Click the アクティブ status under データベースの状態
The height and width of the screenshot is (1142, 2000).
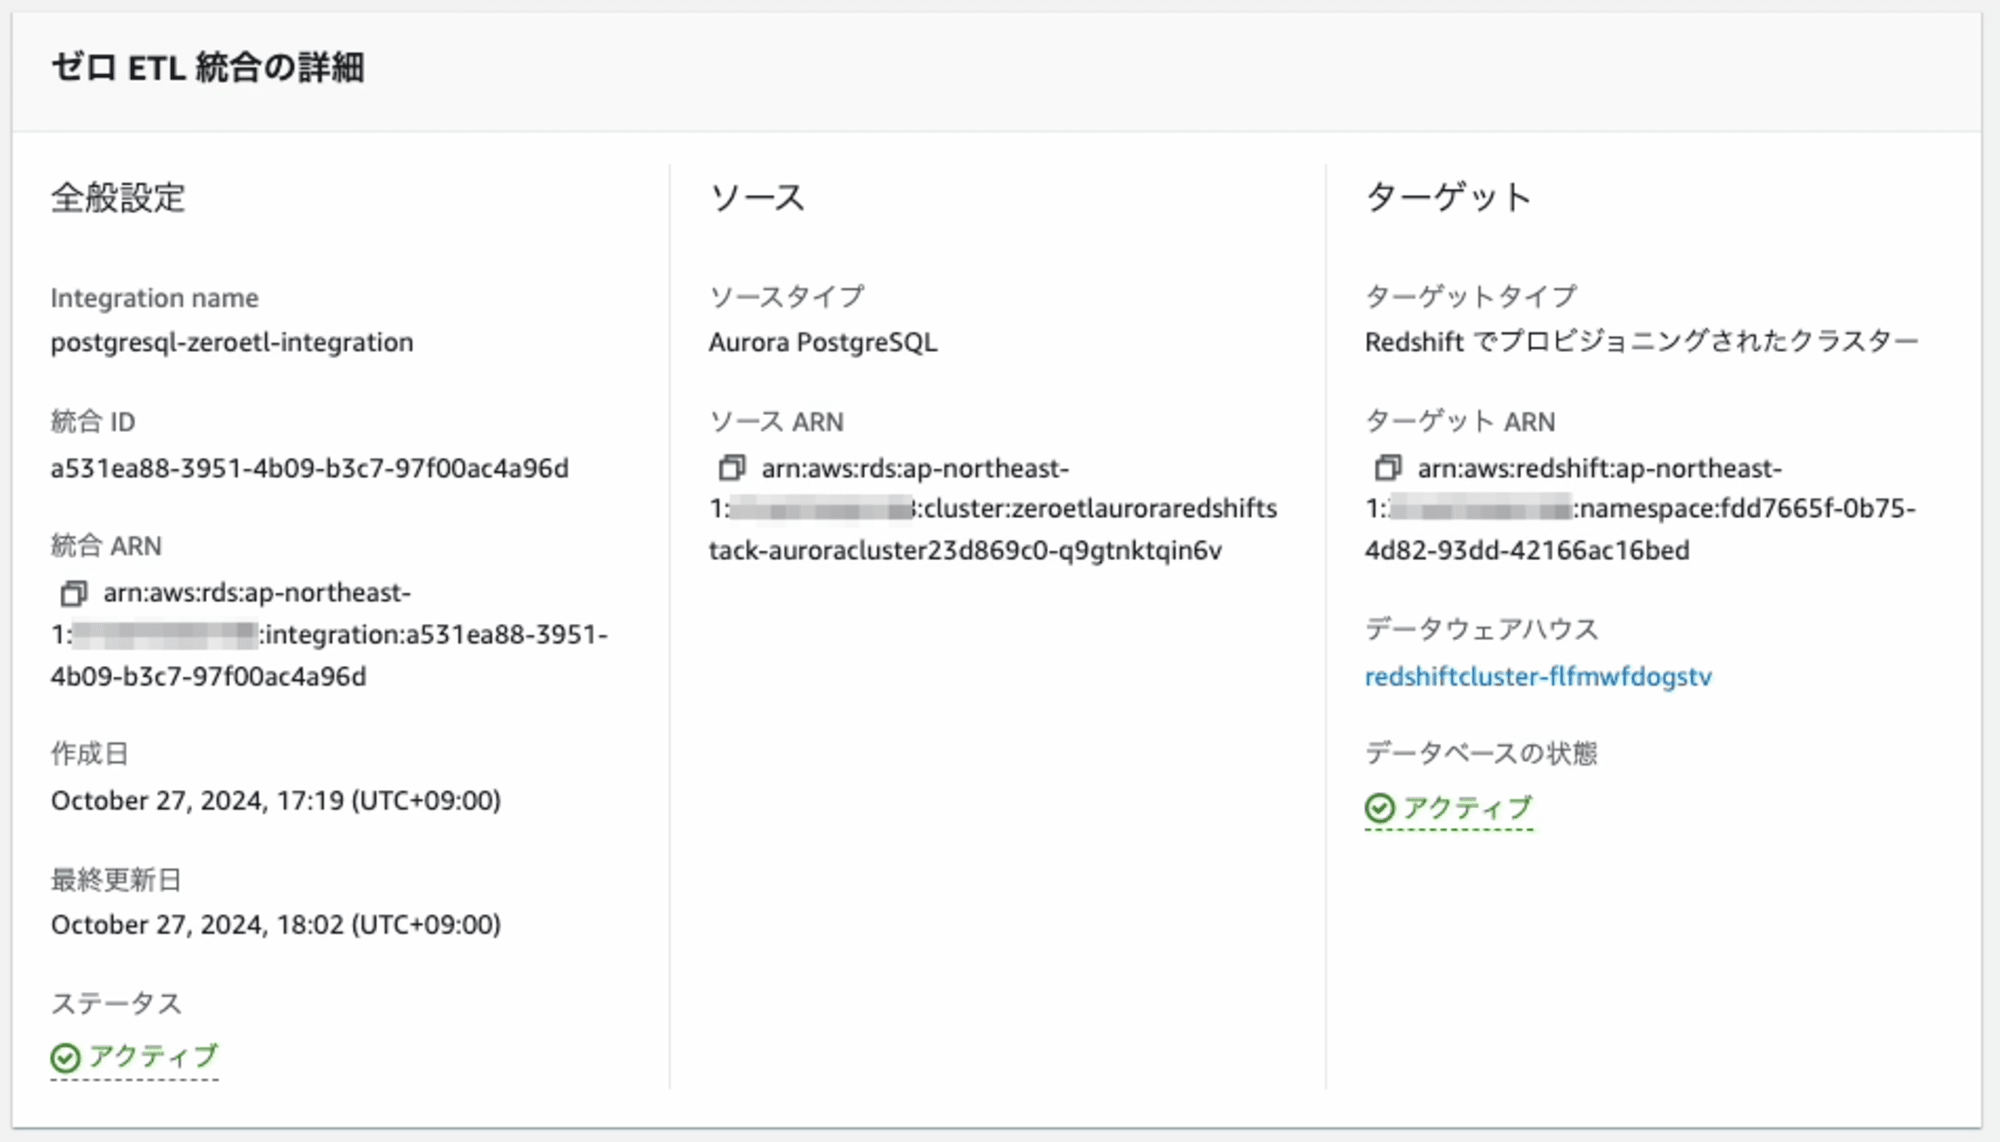[x=1448, y=808]
